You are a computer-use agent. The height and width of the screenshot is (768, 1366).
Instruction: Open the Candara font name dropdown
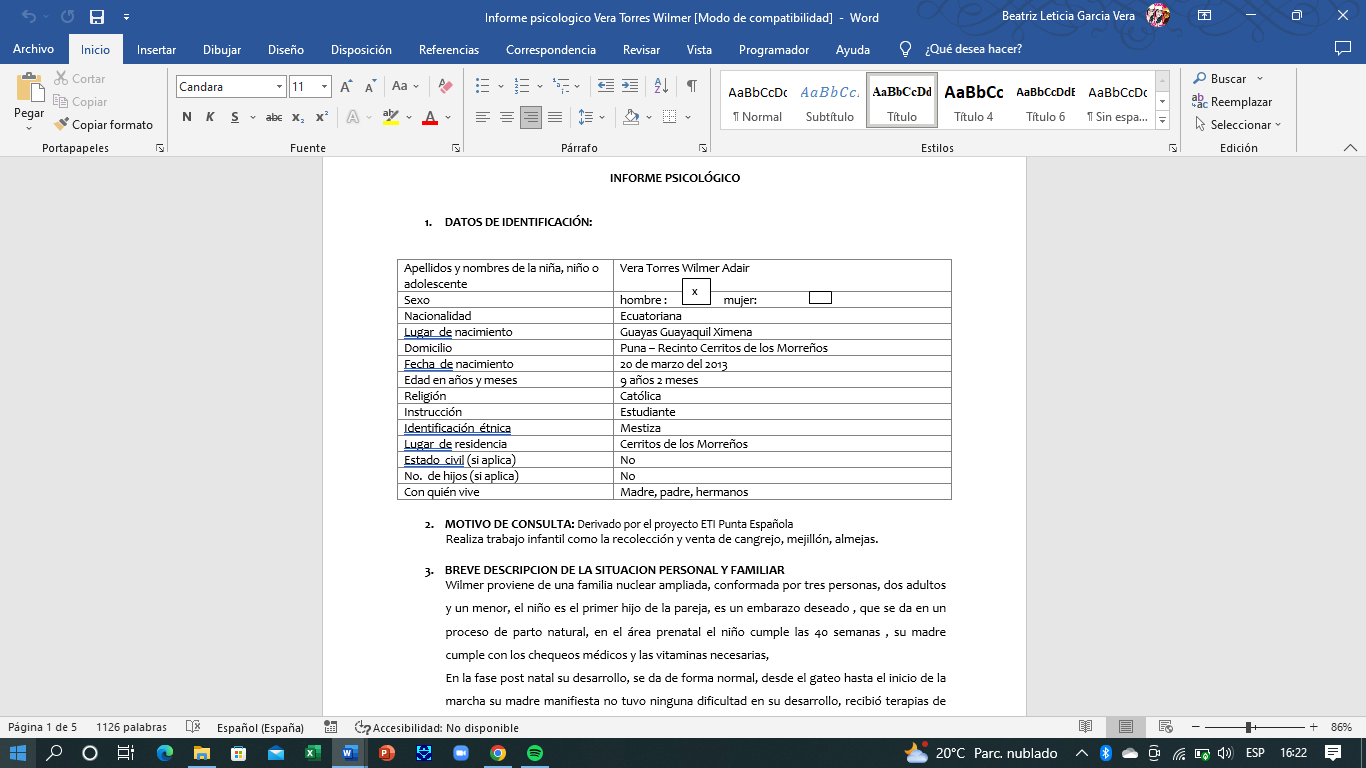(x=279, y=87)
